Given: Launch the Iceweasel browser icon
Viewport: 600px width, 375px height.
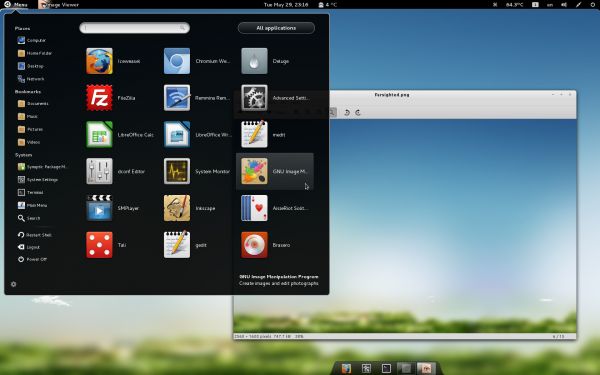Looking at the screenshot, I should click(x=99, y=61).
